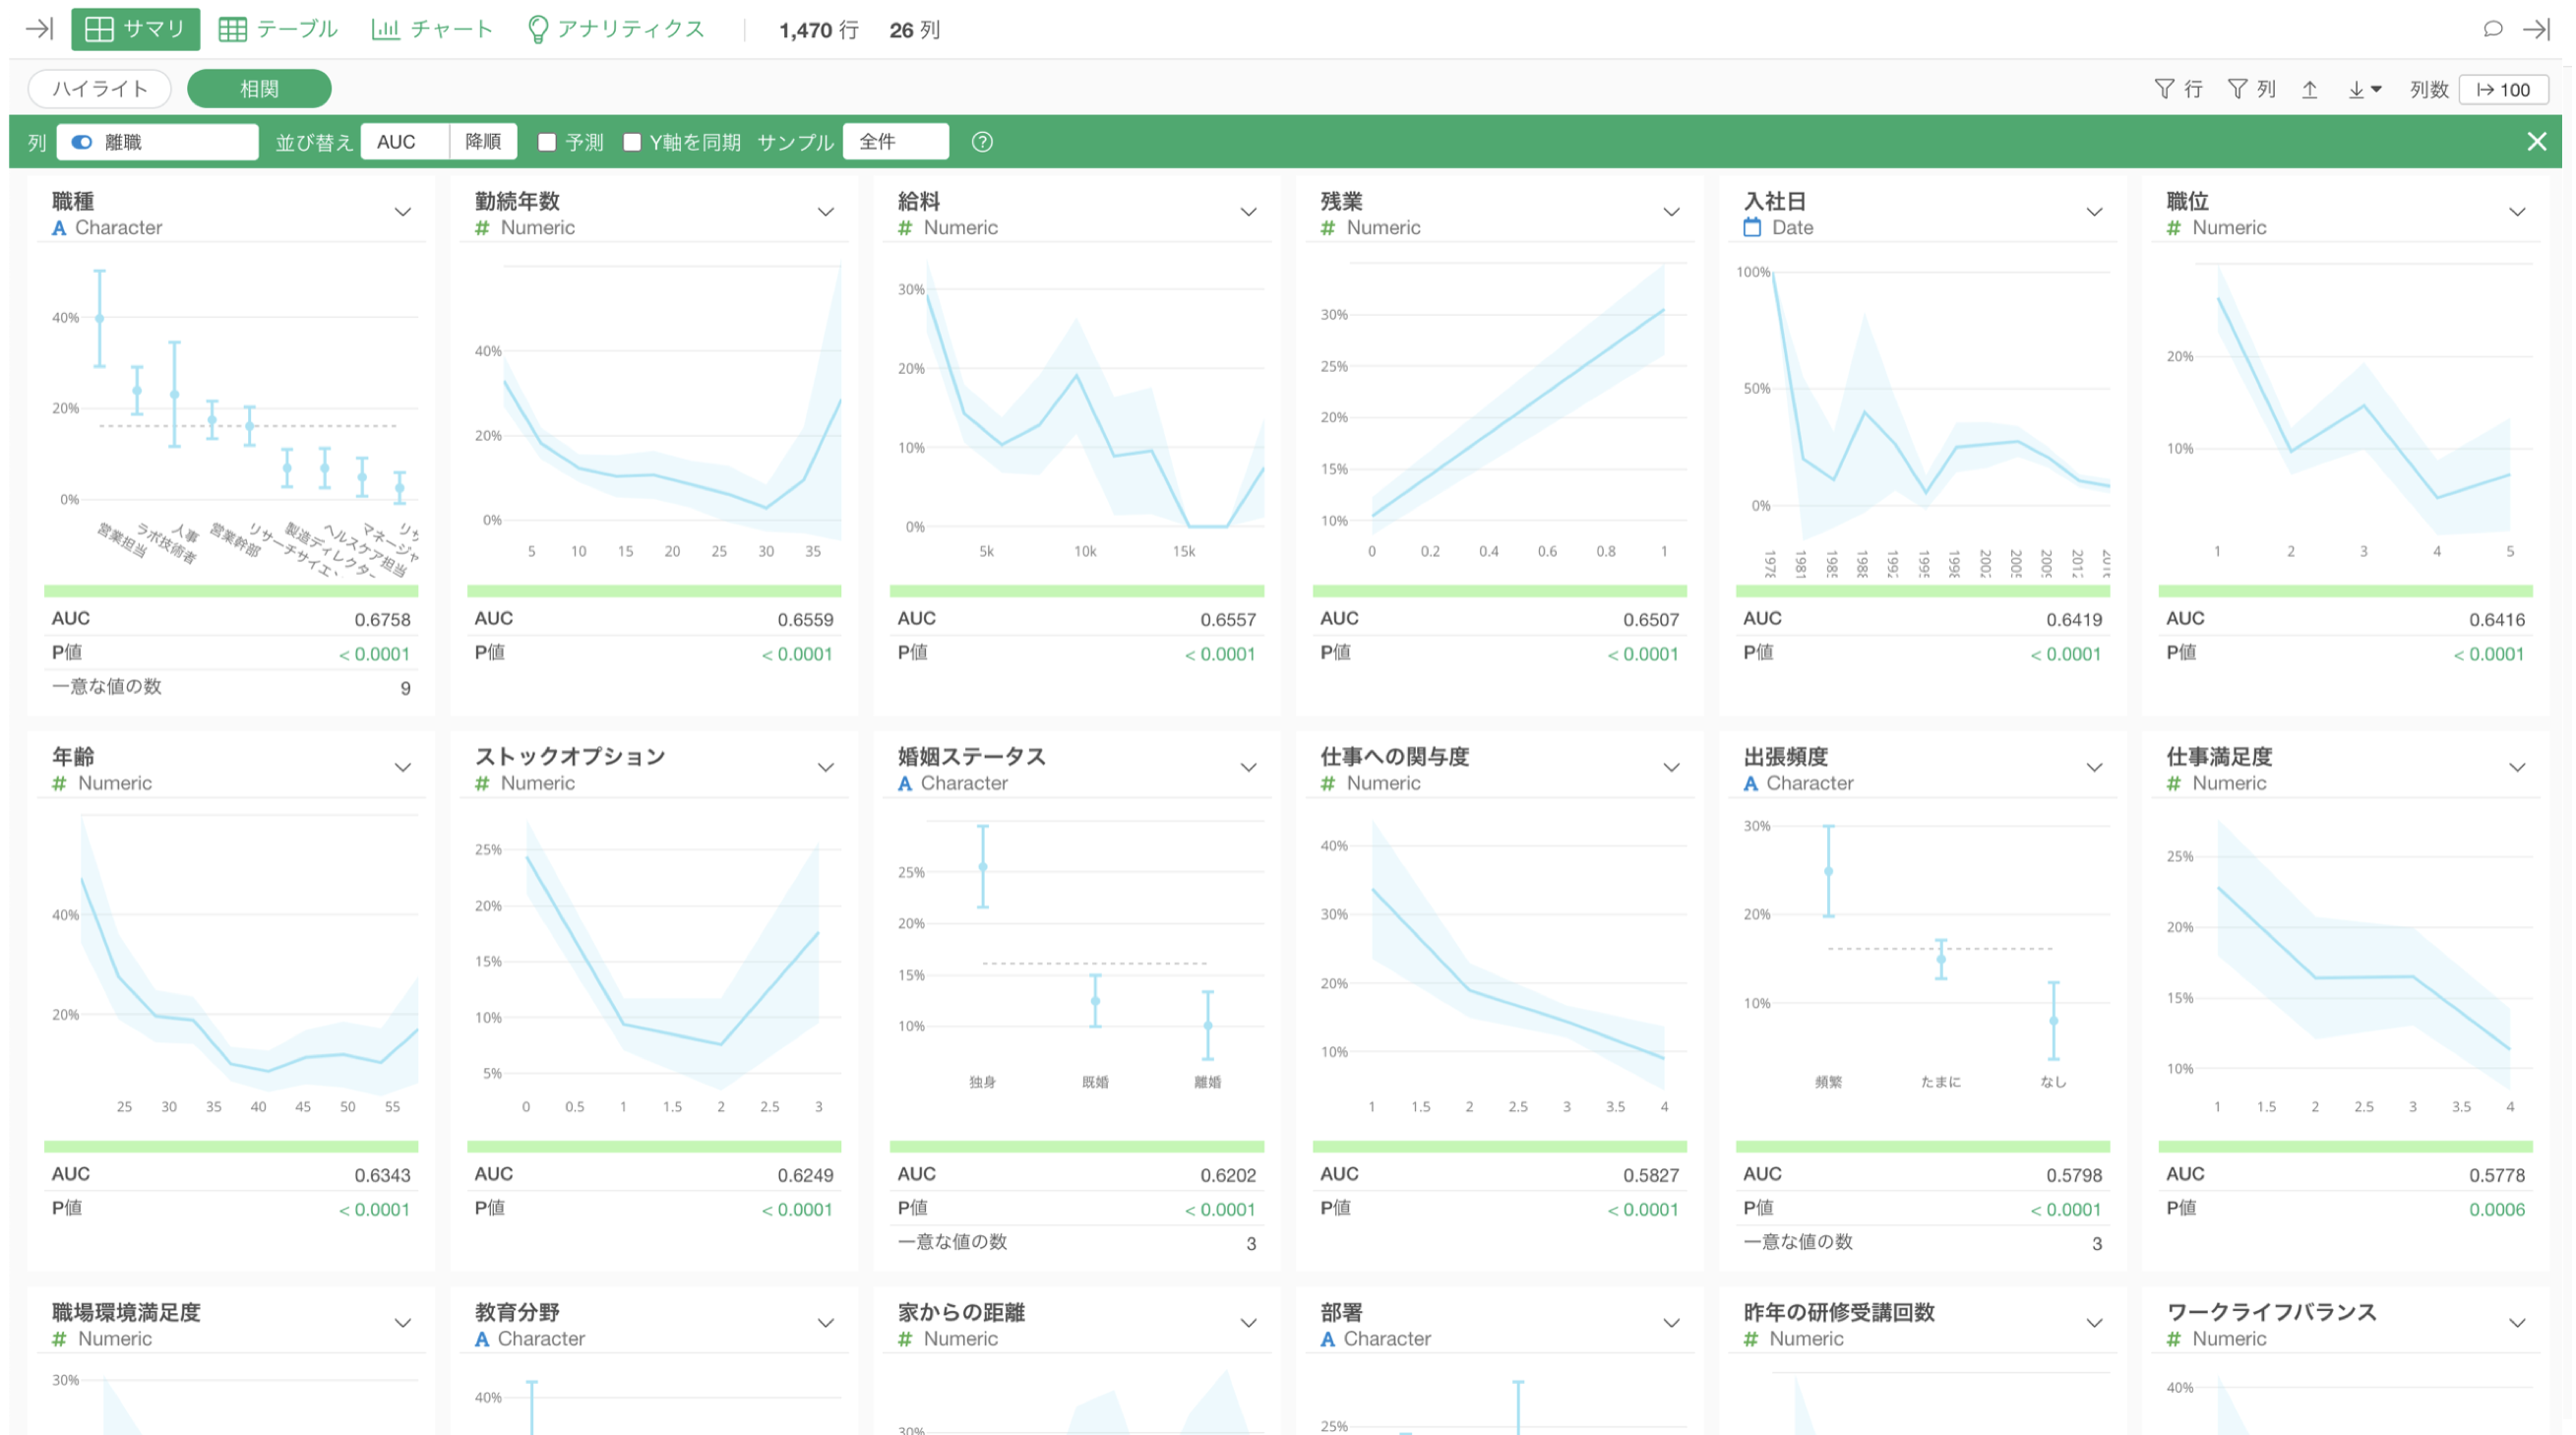Image resolution: width=2576 pixels, height=1435 pixels.
Task: Expand the 職種 column menu chevron
Action: [x=403, y=212]
